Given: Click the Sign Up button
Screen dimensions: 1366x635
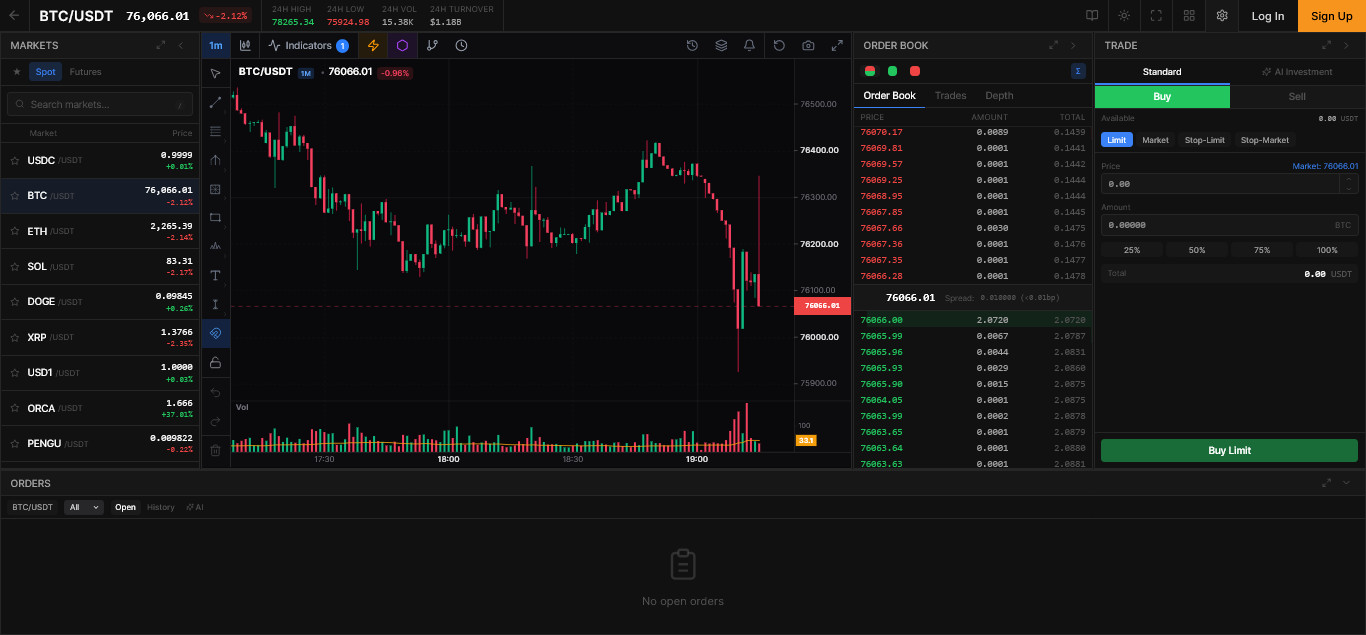Looking at the screenshot, I should point(1332,16).
